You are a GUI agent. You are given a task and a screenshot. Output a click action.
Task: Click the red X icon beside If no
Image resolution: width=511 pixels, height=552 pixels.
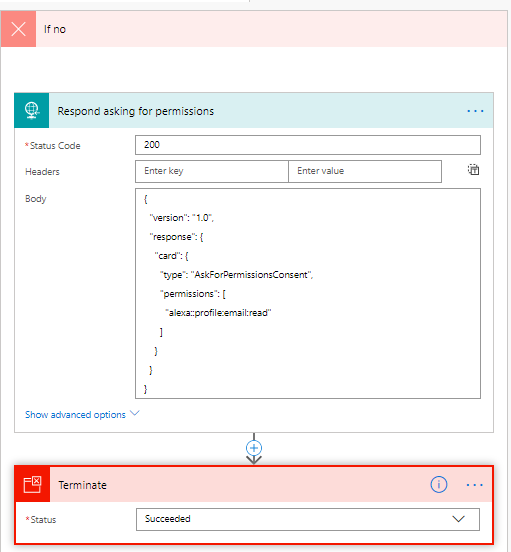click(18, 29)
